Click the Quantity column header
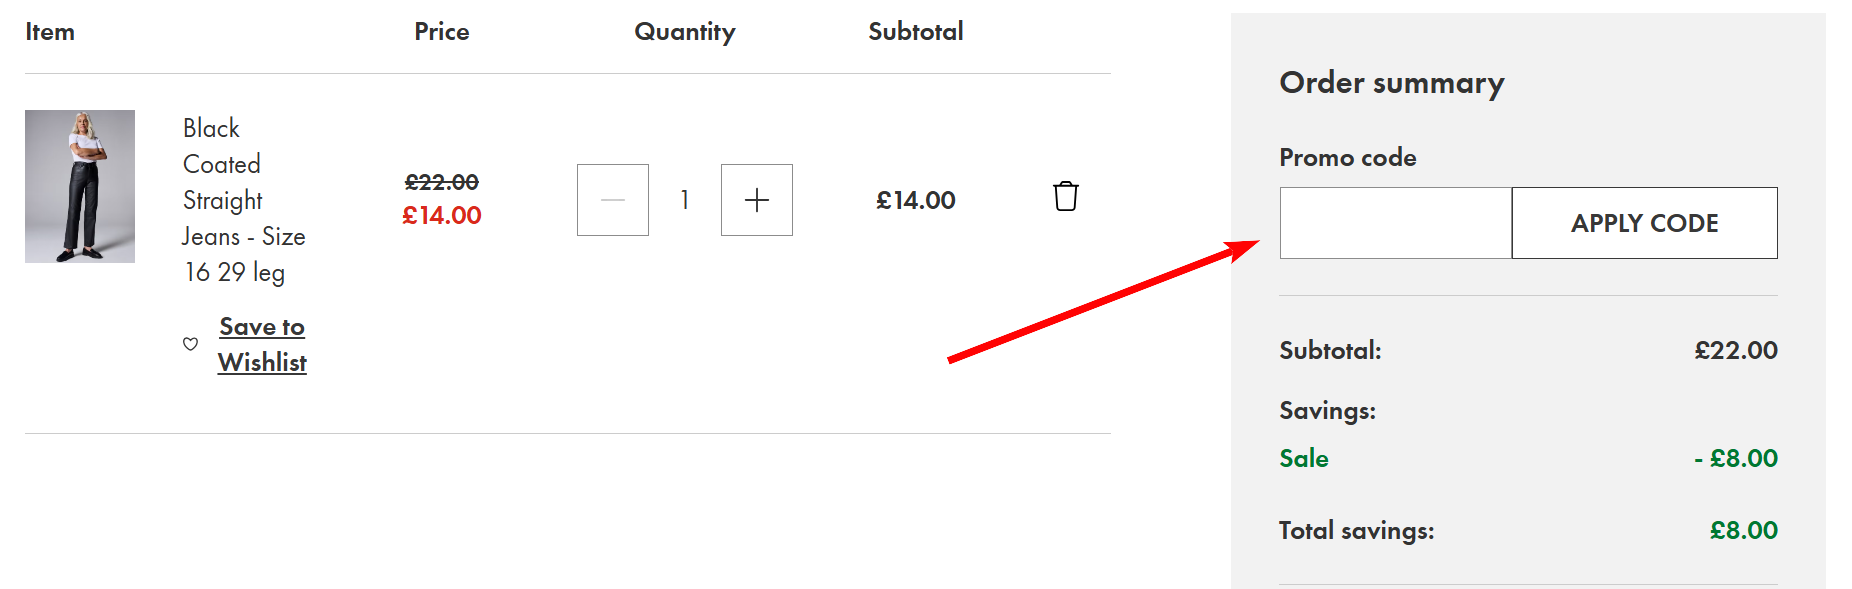1852x589 pixels. (x=685, y=32)
